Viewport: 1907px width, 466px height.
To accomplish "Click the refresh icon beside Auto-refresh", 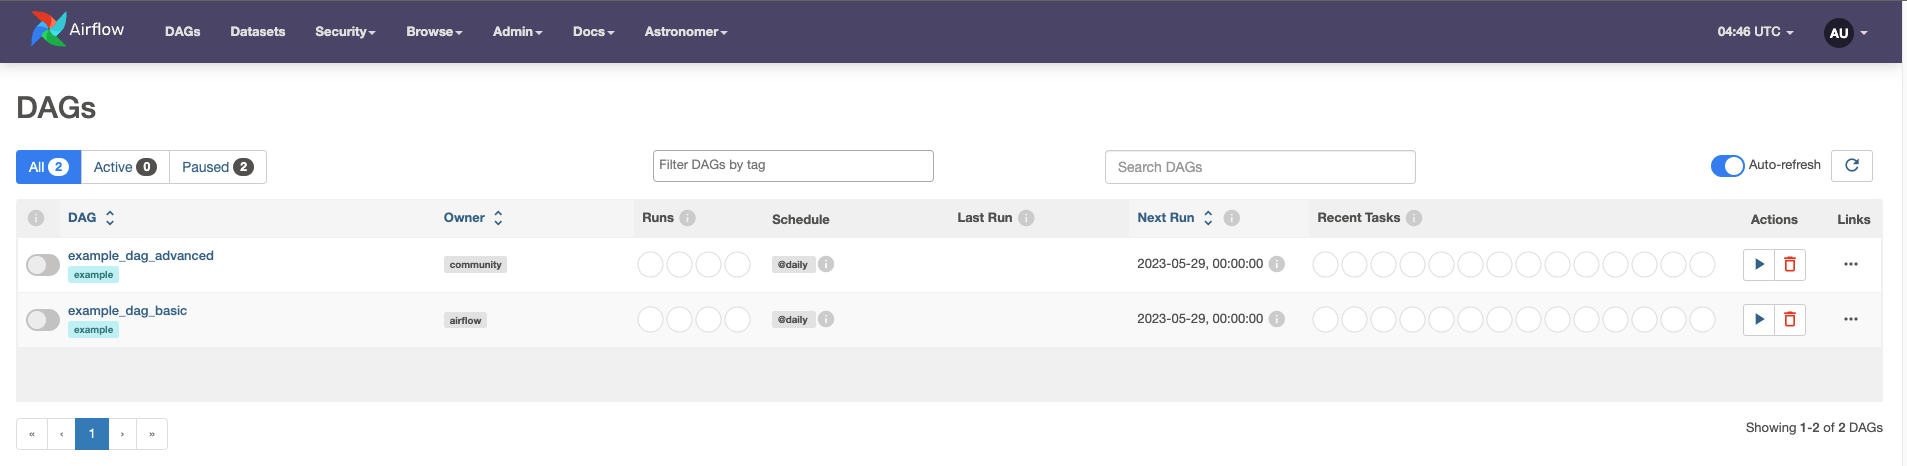I will pos(1851,166).
